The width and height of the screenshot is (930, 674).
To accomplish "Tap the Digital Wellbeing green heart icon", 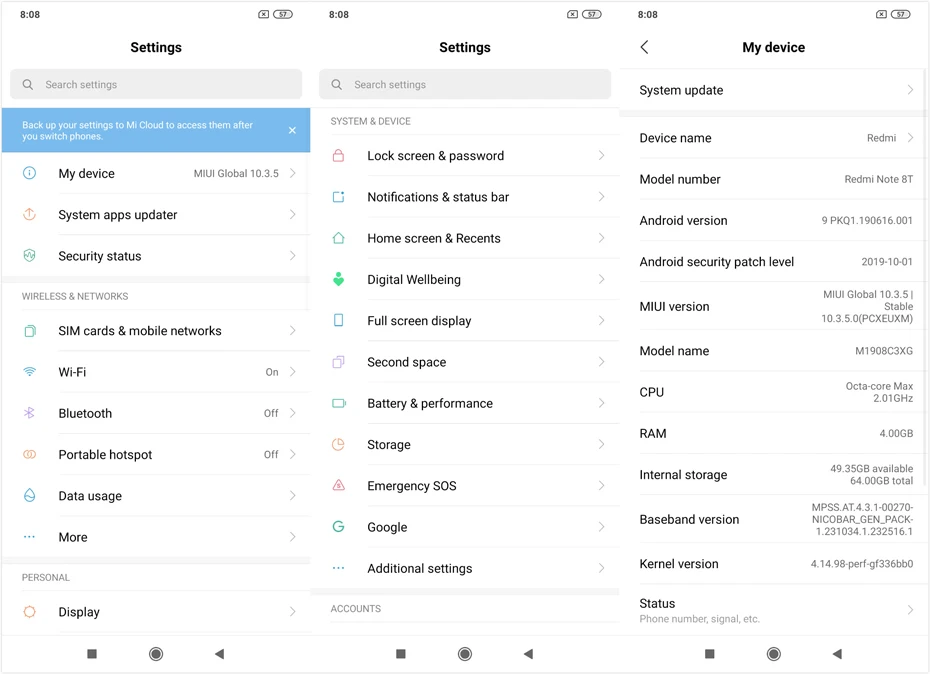I will tap(338, 279).
